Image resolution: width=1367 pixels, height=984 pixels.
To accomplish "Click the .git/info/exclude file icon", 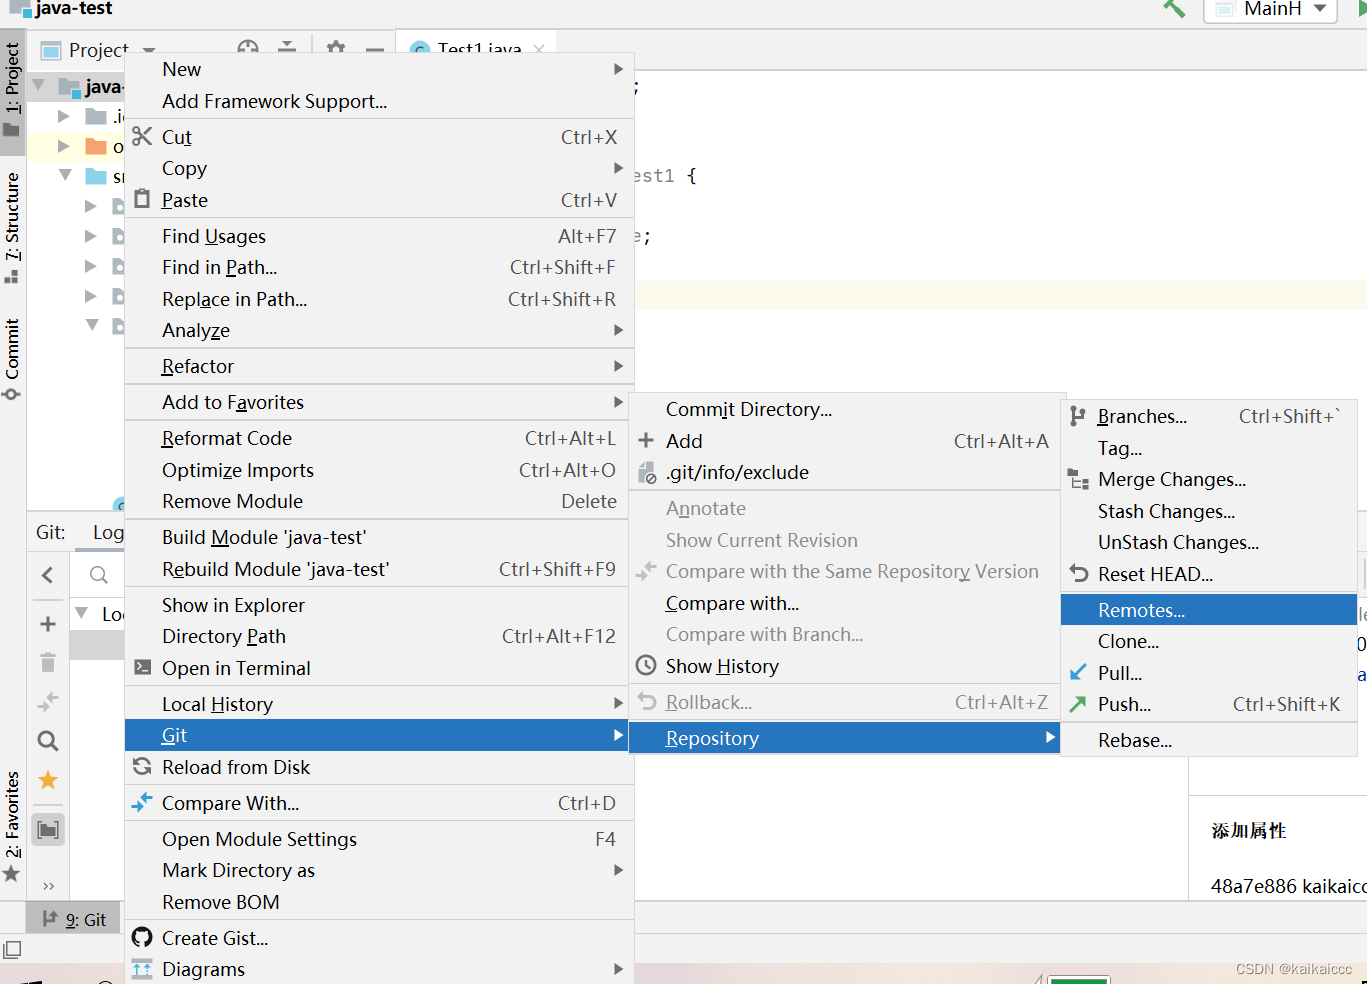I will click(647, 472).
